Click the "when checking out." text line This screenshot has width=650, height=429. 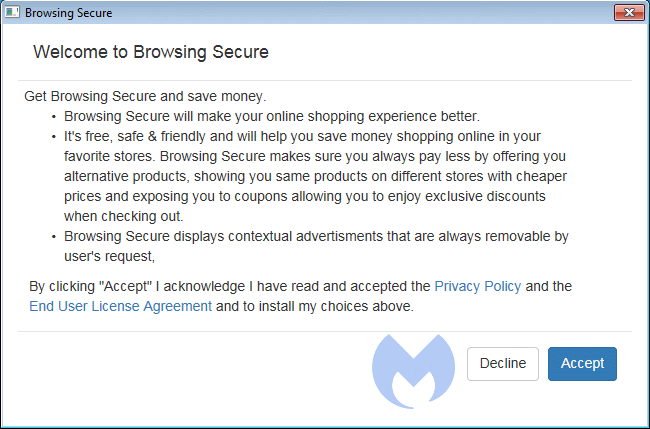point(124,216)
